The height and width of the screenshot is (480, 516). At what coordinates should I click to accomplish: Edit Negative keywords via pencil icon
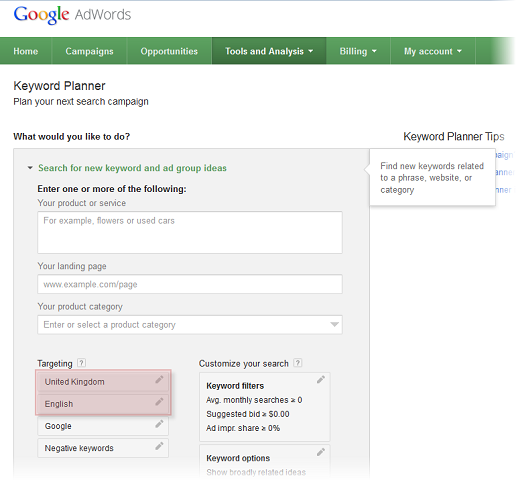click(x=159, y=446)
